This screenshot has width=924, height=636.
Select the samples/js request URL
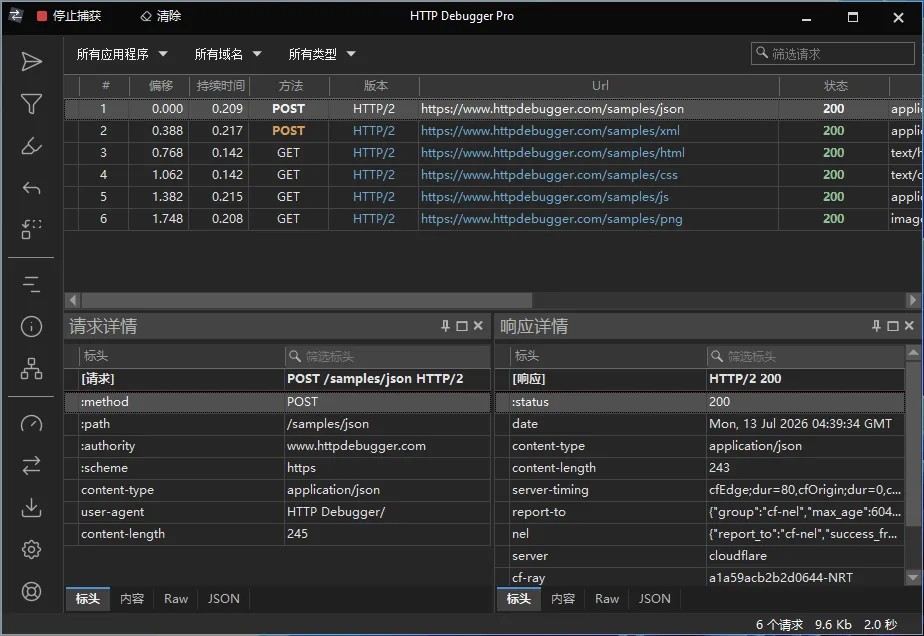[x=544, y=197]
